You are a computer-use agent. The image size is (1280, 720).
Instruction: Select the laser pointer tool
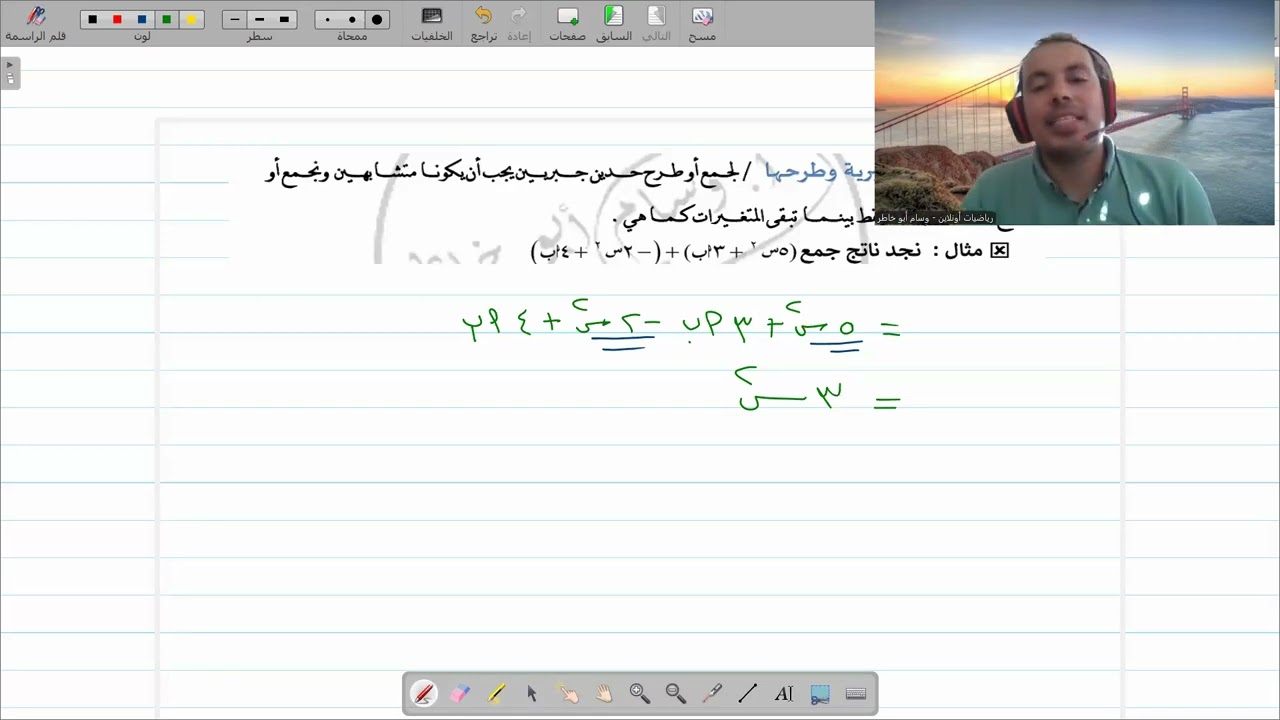tap(712, 693)
